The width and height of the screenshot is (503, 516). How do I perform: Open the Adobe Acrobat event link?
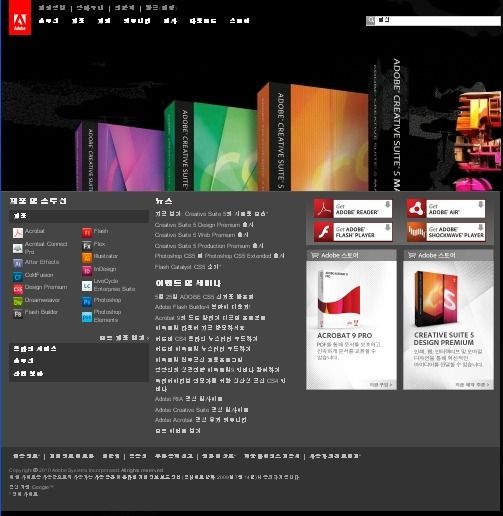pos(201,420)
